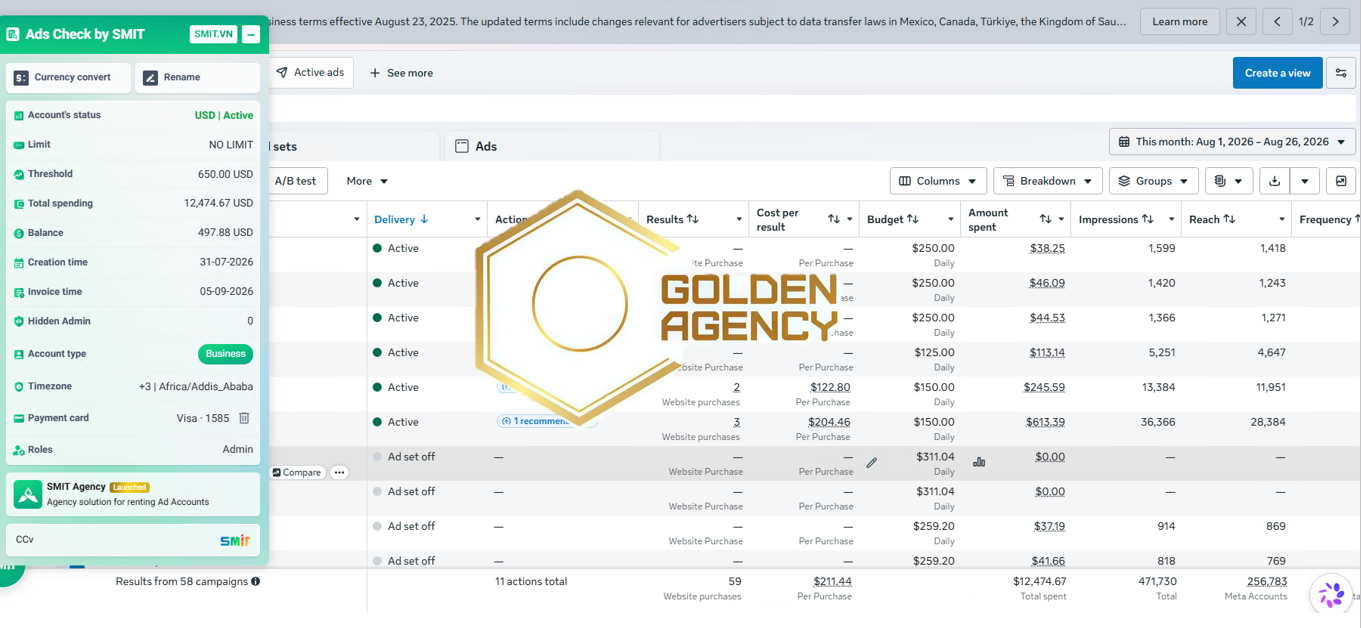The width and height of the screenshot is (1361, 628).
Task: Click the Threshold row icon
Action: [x=18, y=174]
